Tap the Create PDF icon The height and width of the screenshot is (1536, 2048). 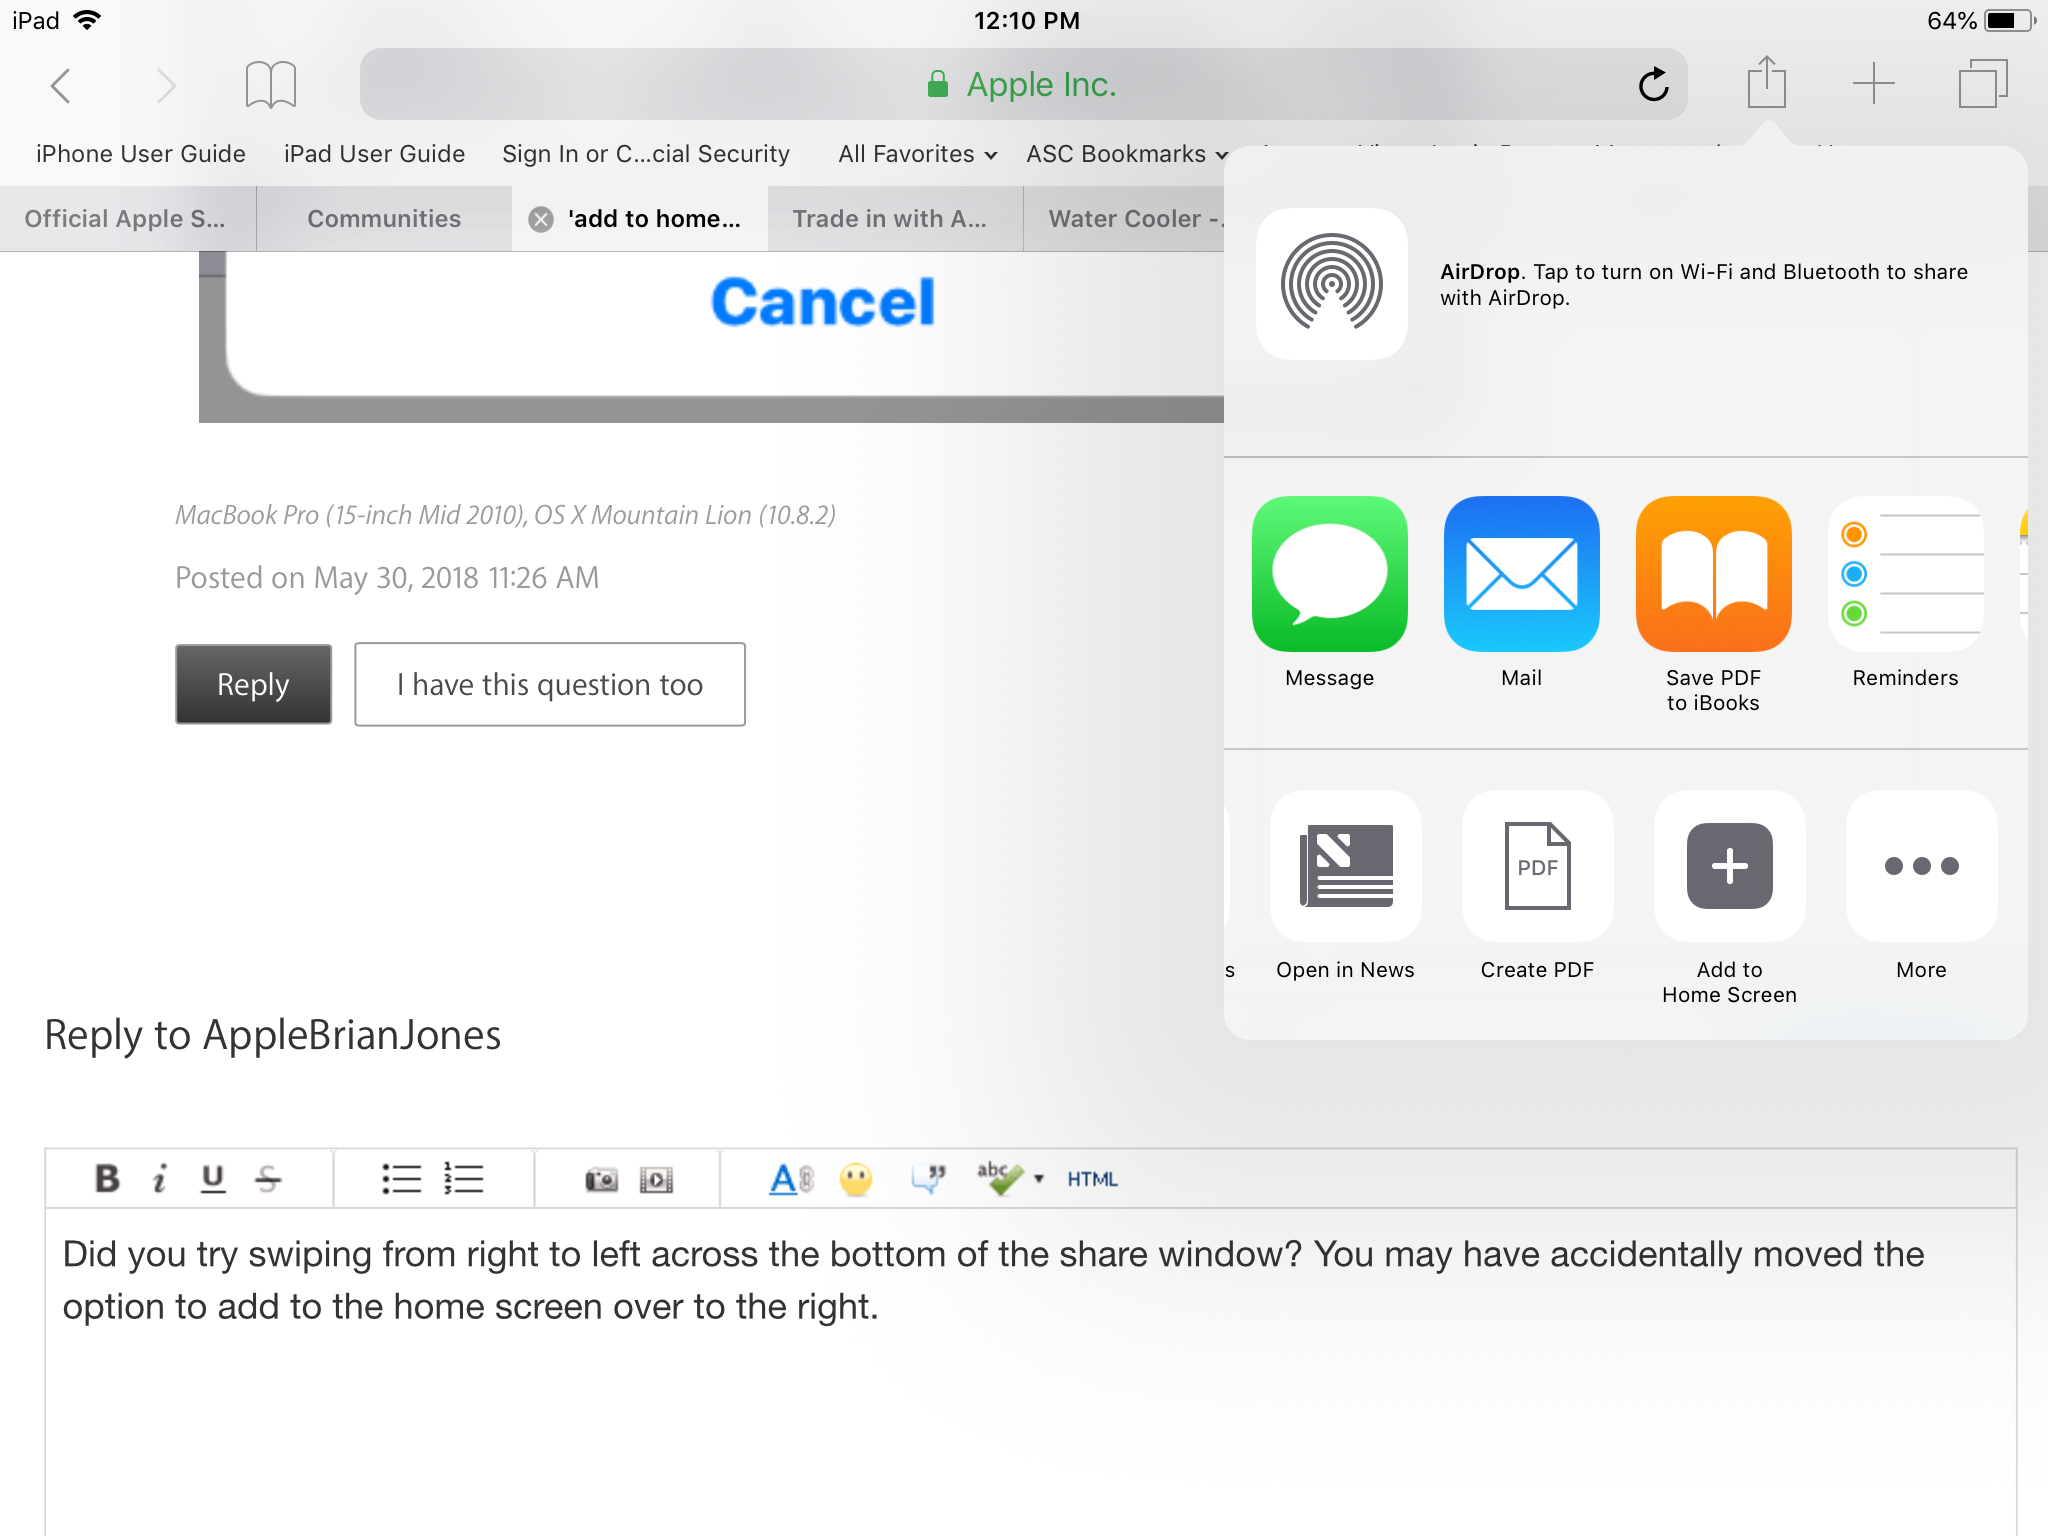point(1537,866)
